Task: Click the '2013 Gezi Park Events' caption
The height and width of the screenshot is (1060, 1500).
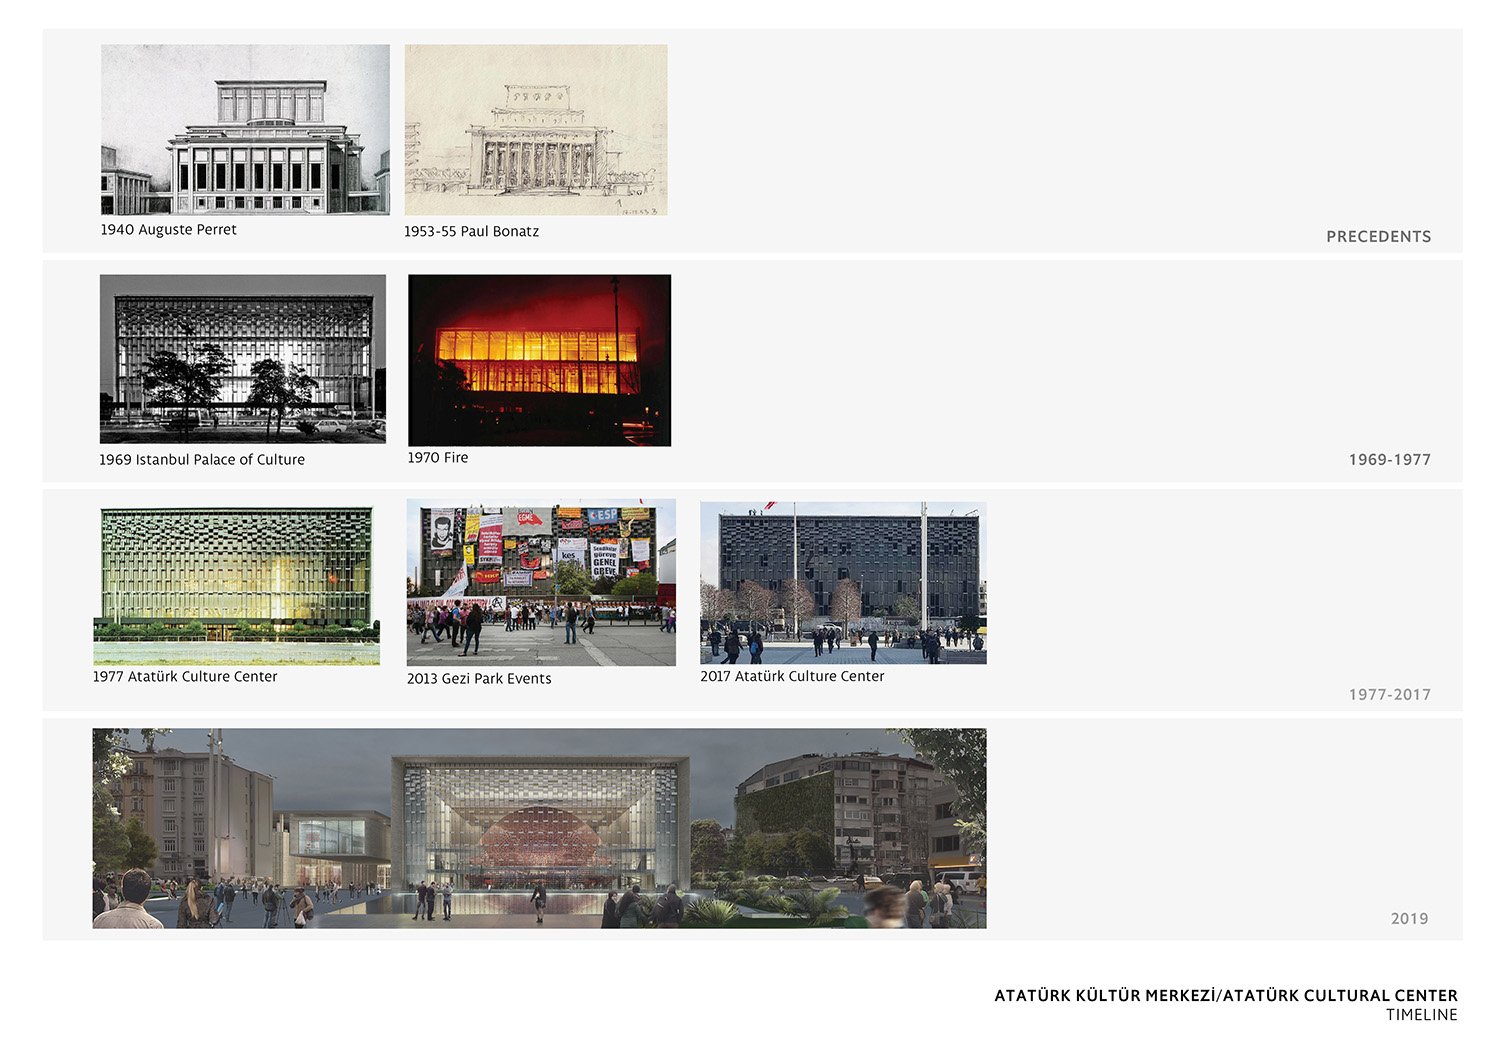Action: (x=479, y=678)
